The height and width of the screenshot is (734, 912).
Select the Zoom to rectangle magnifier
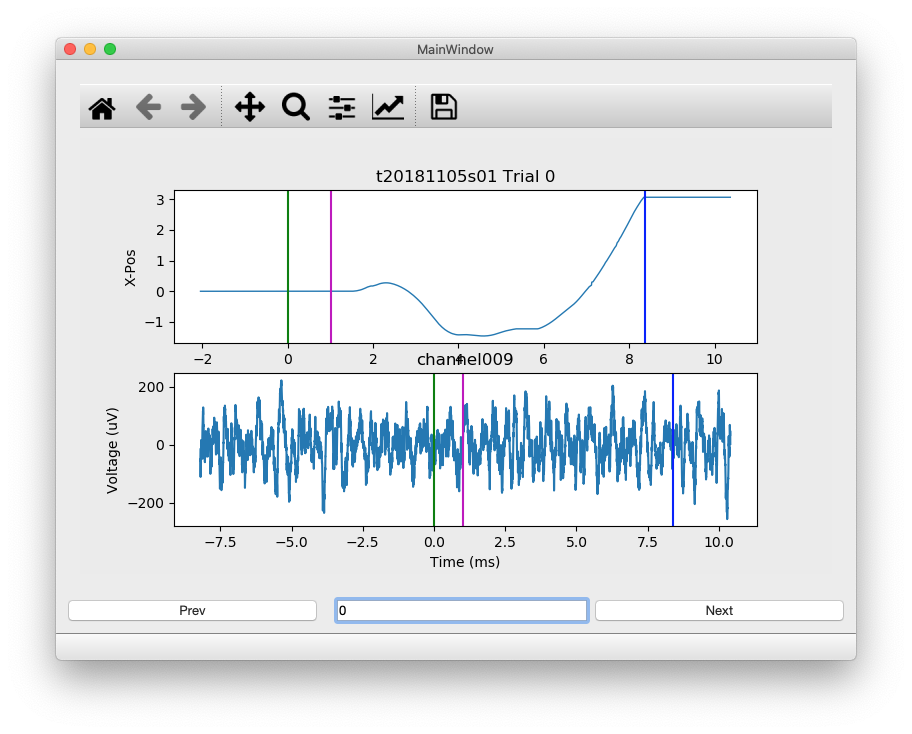(x=295, y=107)
